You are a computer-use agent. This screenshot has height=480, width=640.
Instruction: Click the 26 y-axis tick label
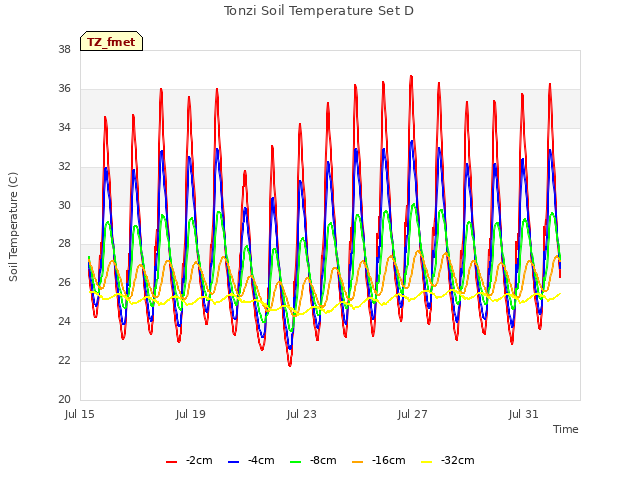tap(64, 282)
